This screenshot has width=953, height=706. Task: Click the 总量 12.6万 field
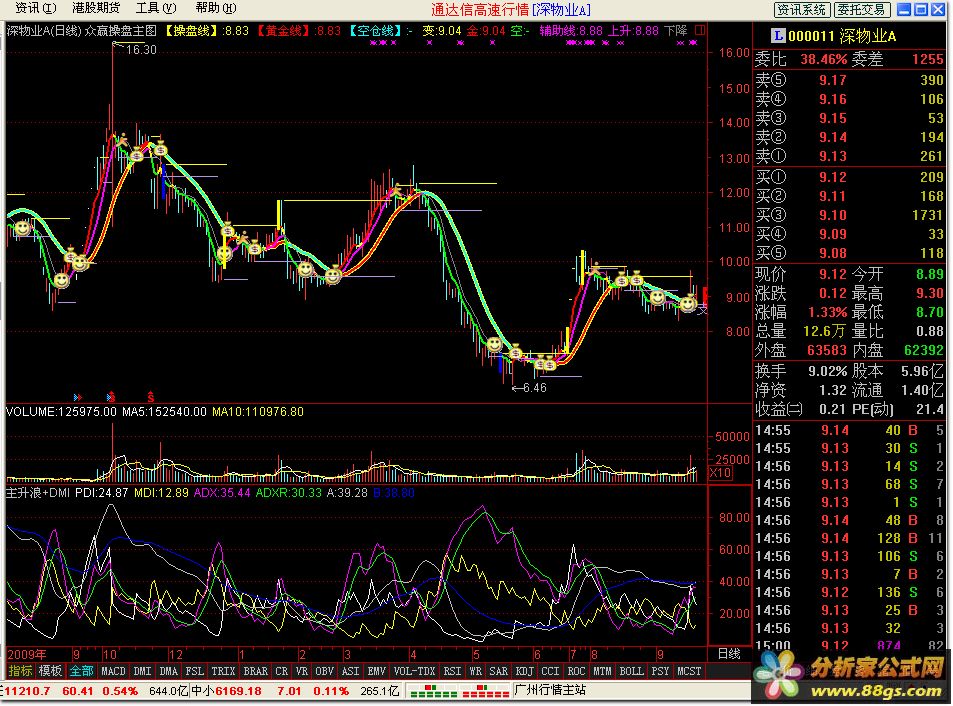coord(801,332)
